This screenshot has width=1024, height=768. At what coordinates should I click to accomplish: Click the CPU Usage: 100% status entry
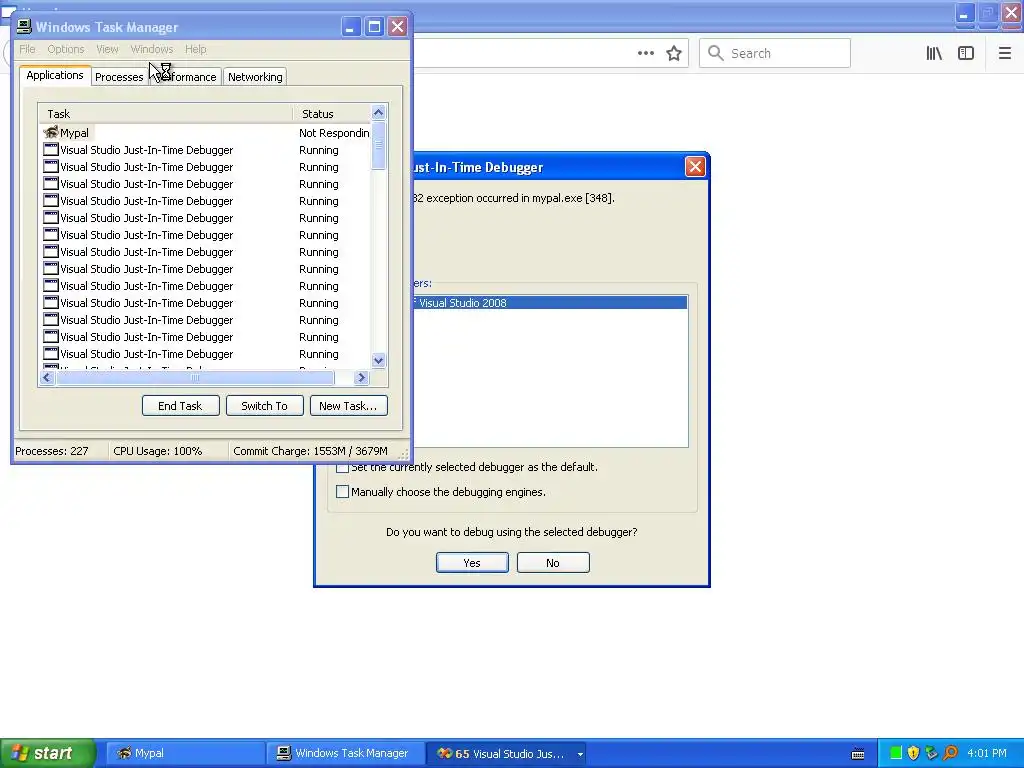click(157, 451)
